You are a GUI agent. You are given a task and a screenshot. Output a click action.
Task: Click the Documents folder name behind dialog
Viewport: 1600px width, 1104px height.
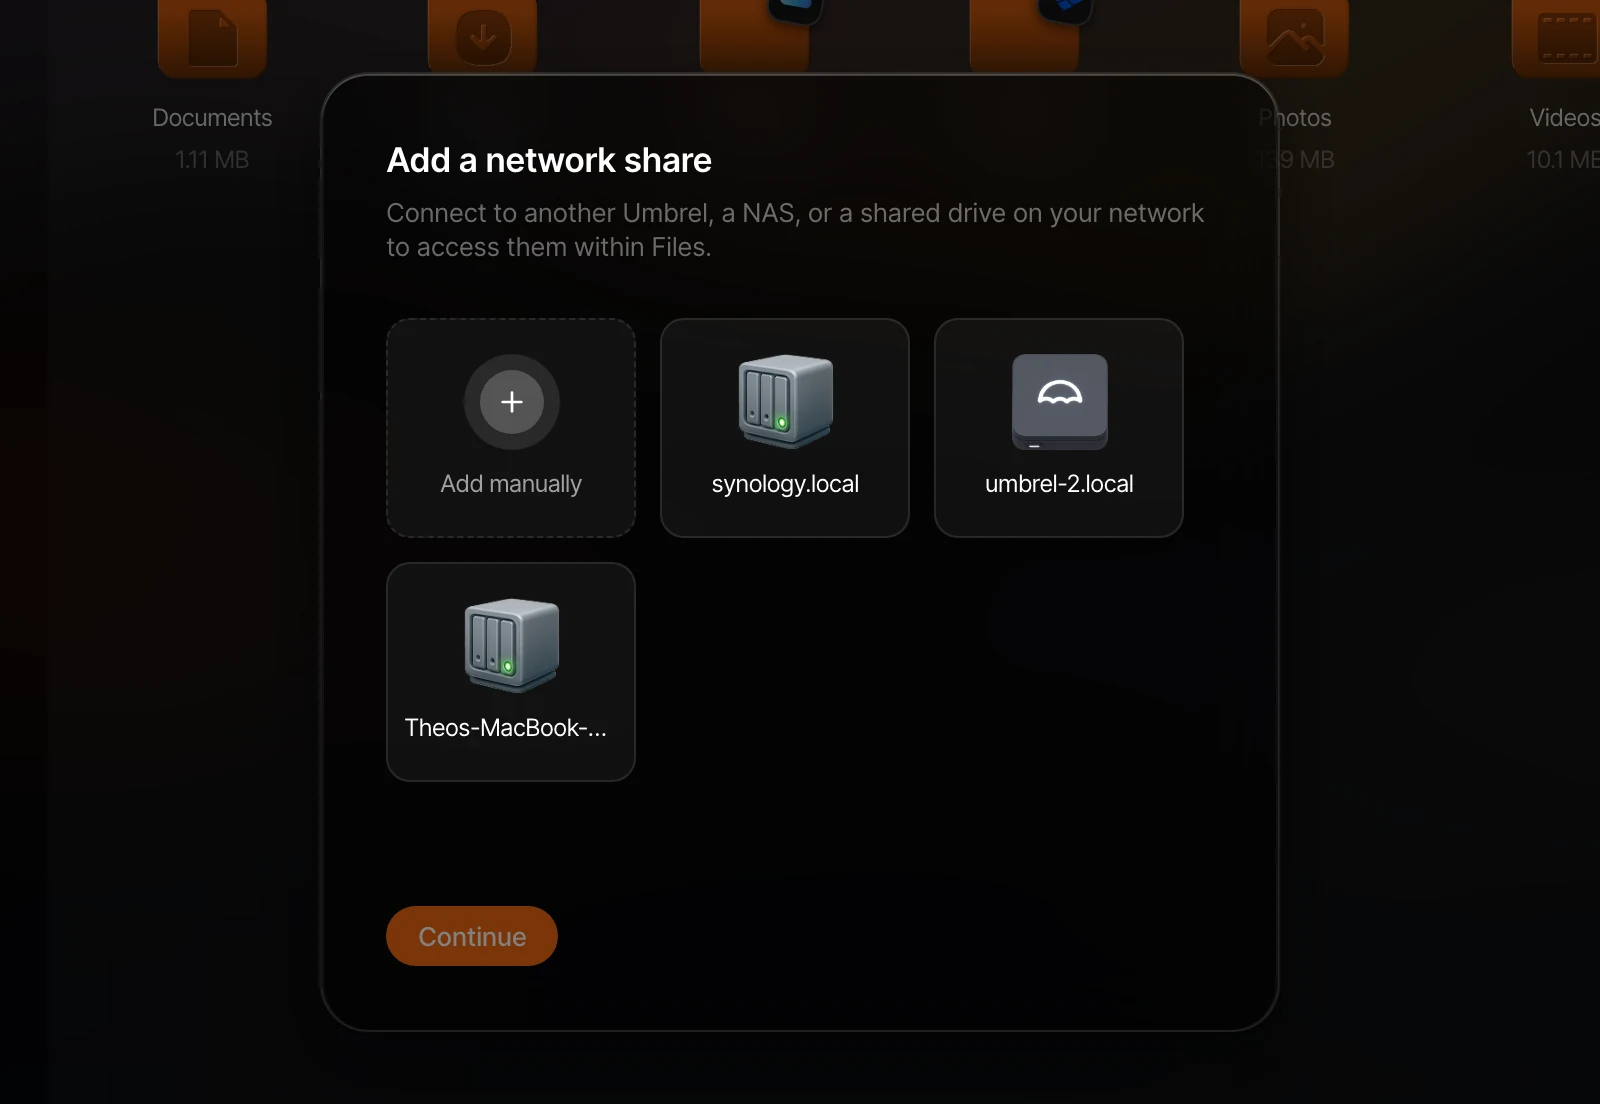212,118
